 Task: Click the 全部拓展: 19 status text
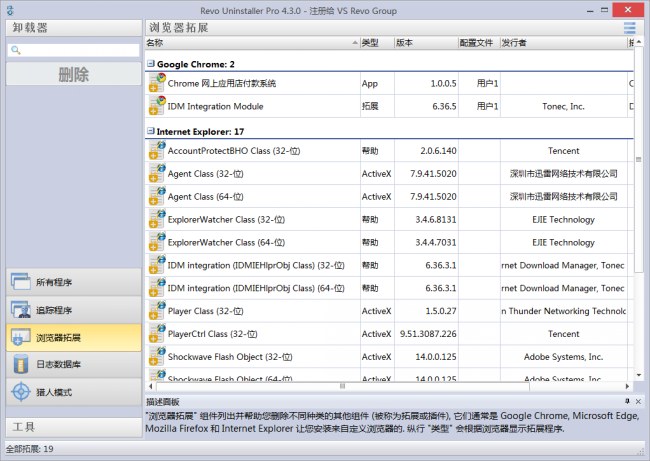tap(29, 449)
